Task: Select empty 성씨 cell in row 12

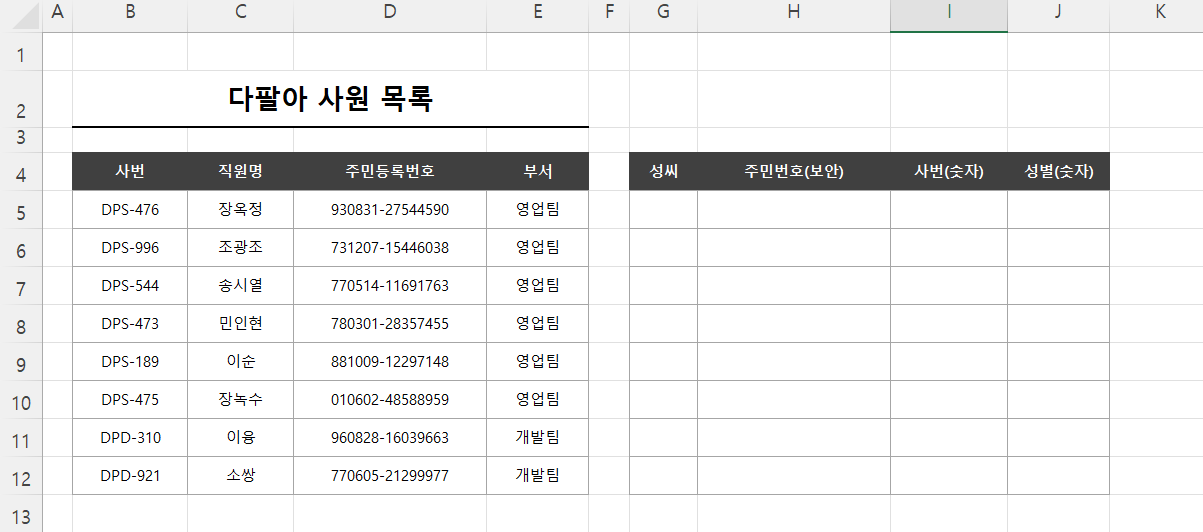Action: coord(664,476)
